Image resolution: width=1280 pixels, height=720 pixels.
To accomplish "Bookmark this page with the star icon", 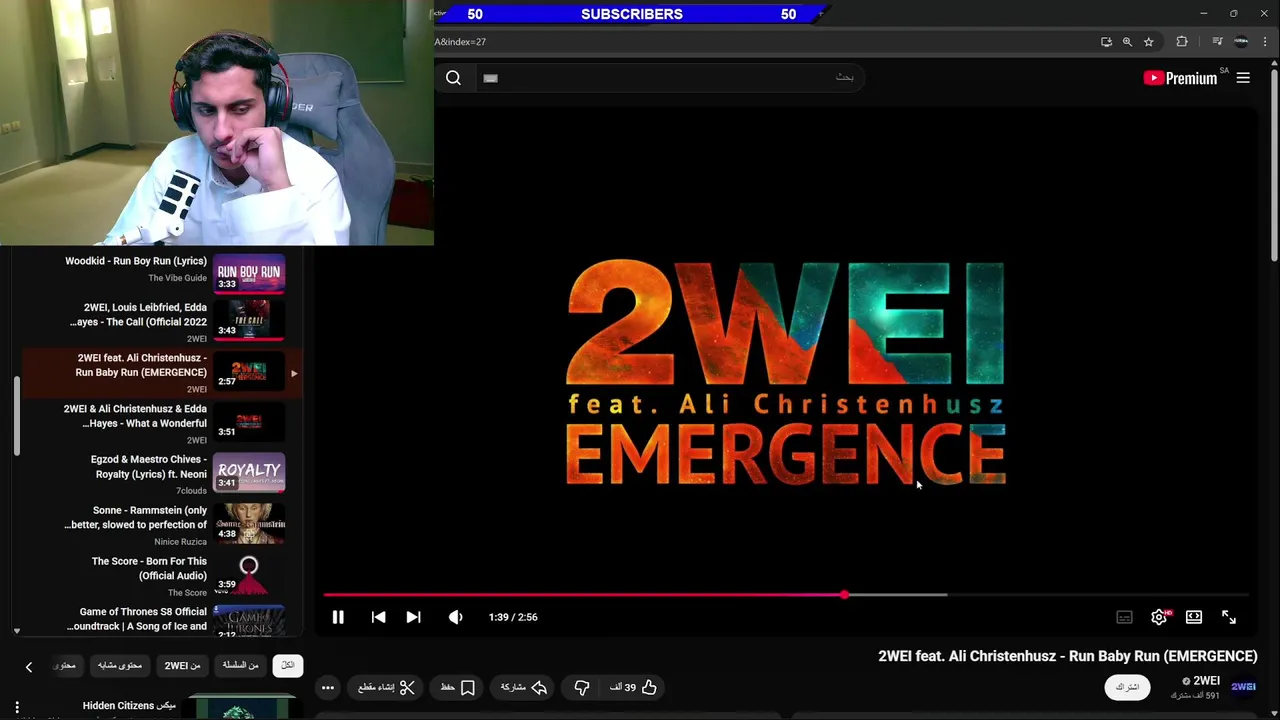I will tap(1149, 42).
